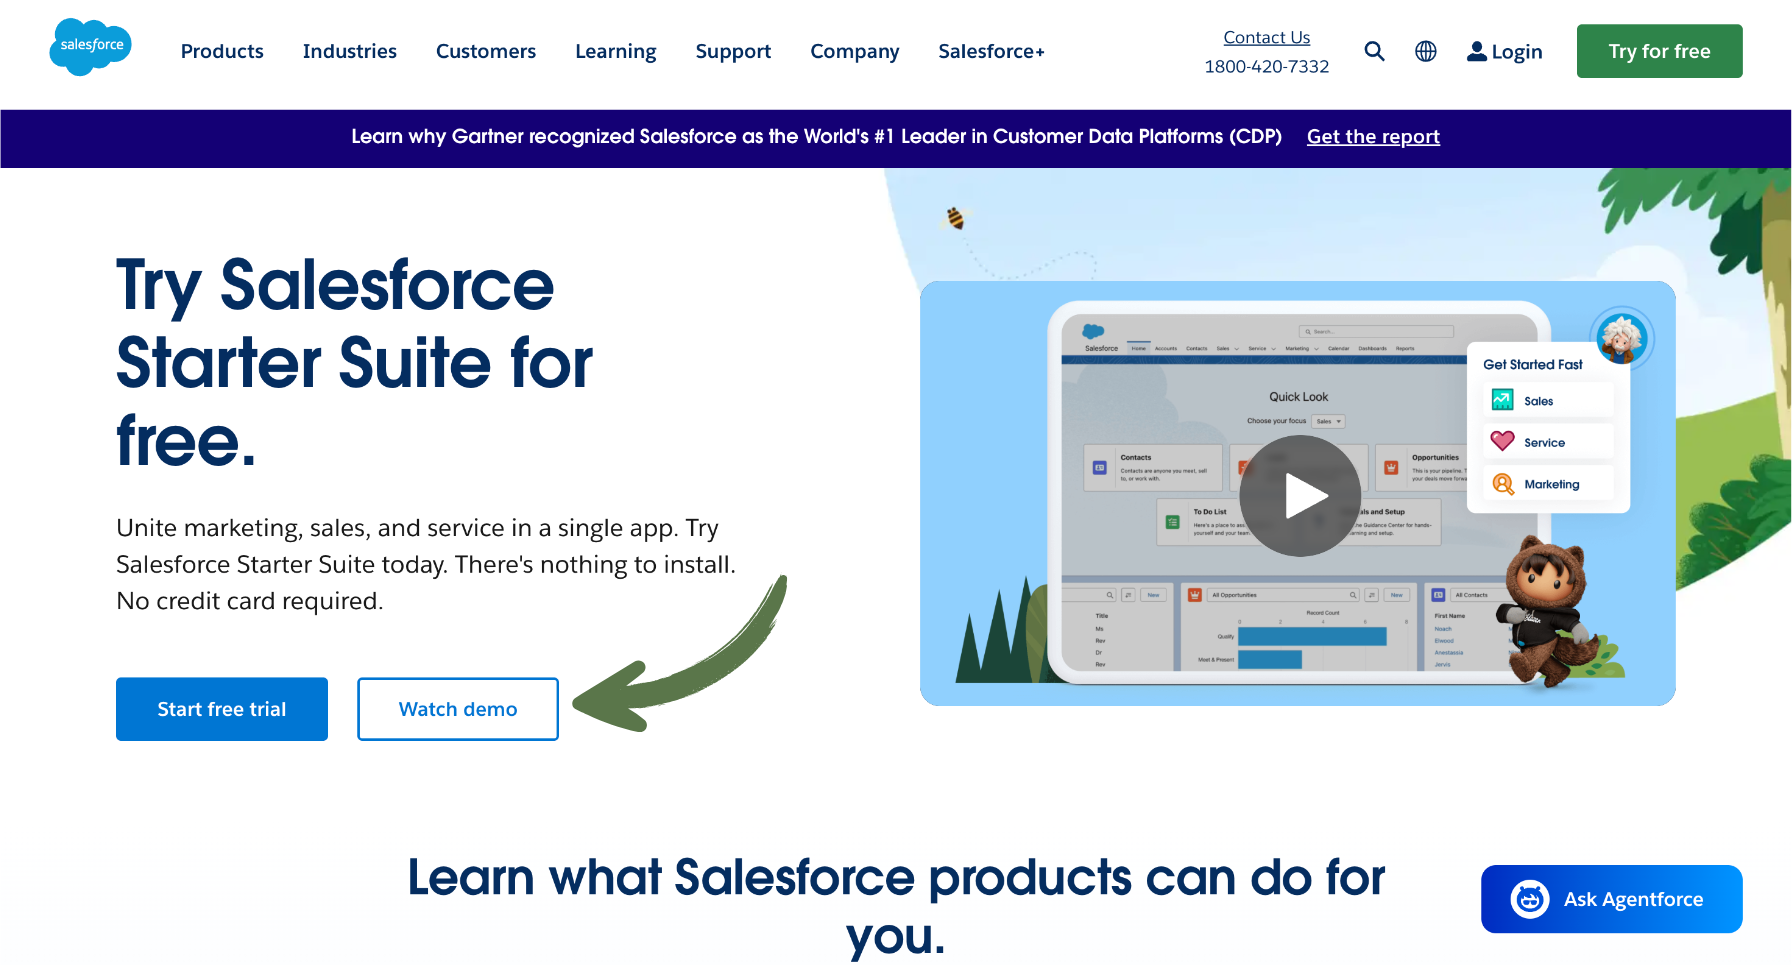Click the Marketing magnifier icon

1502,484
